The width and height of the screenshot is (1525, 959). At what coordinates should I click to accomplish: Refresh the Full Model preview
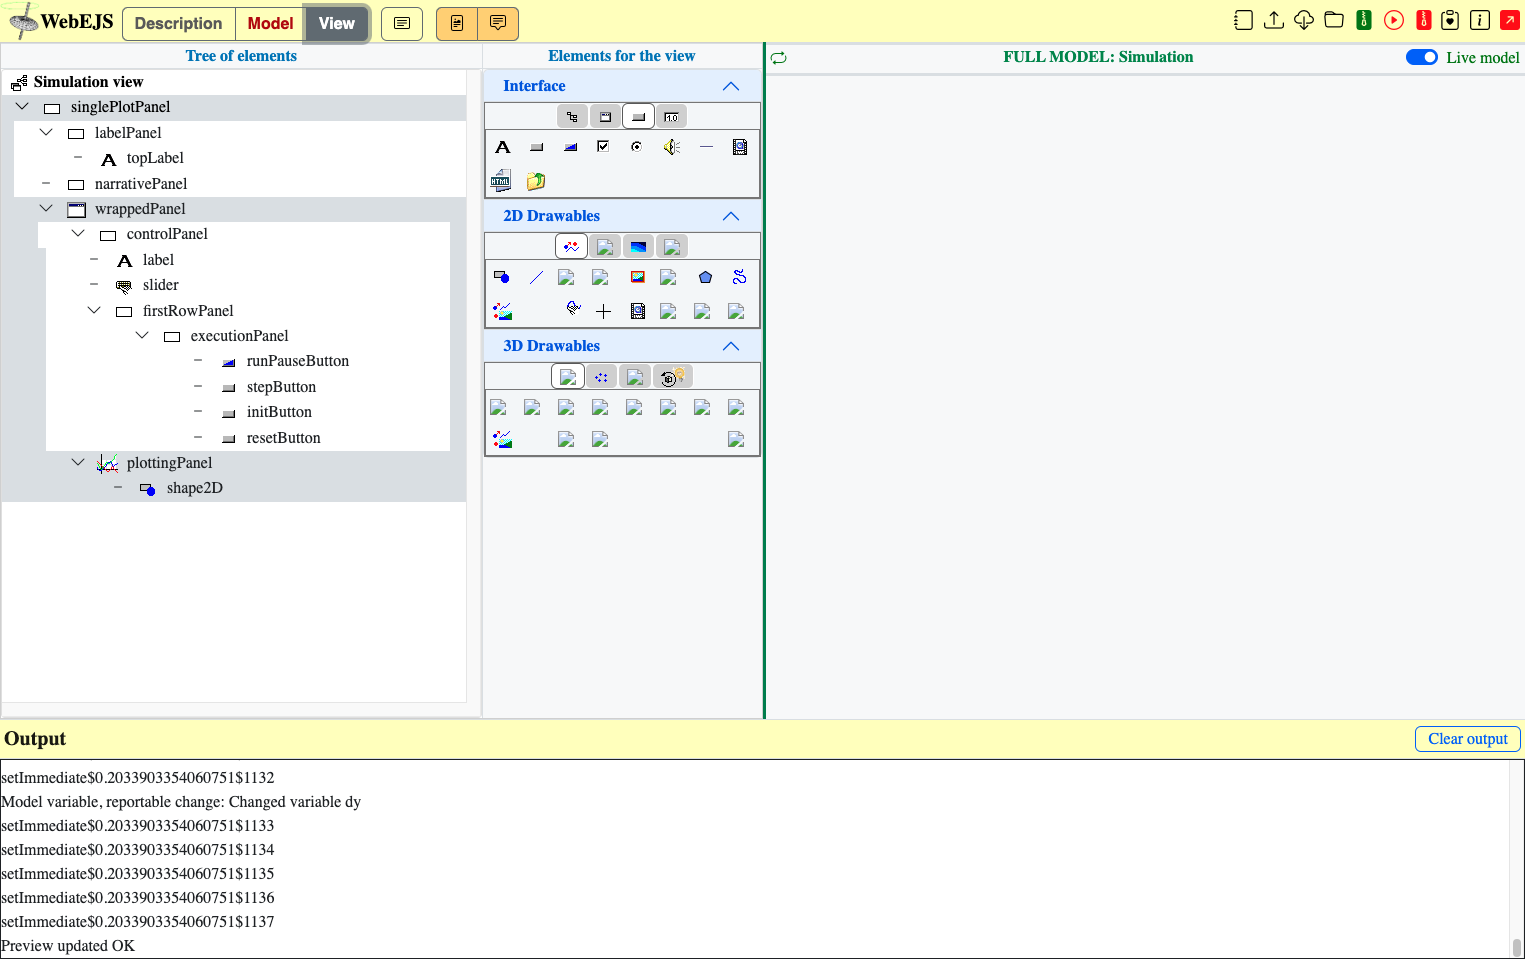point(779,58)
